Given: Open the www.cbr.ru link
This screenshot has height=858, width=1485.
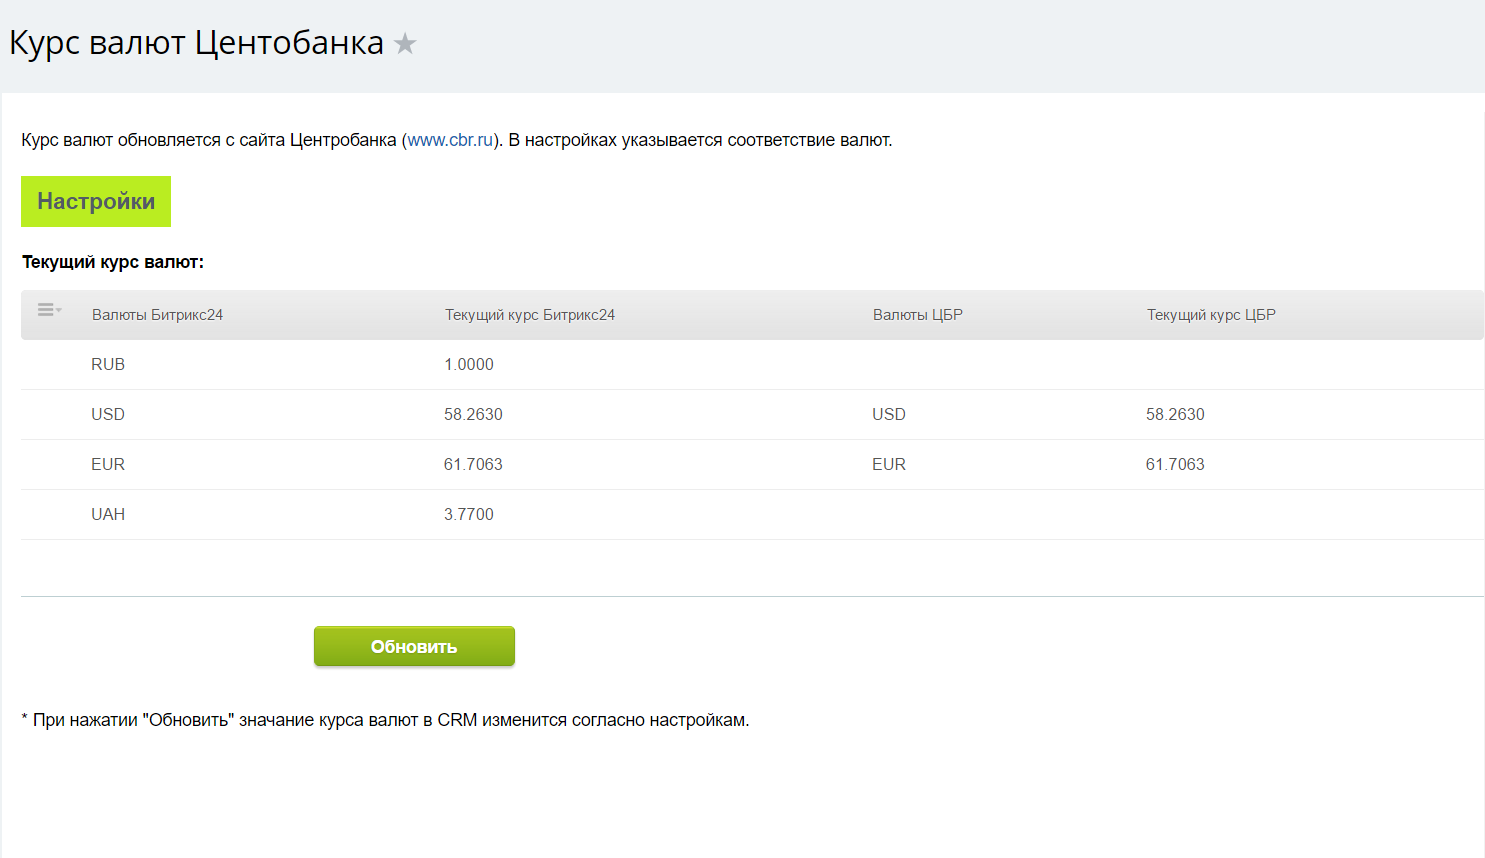Looking at the screenshot, I should 450,140.
